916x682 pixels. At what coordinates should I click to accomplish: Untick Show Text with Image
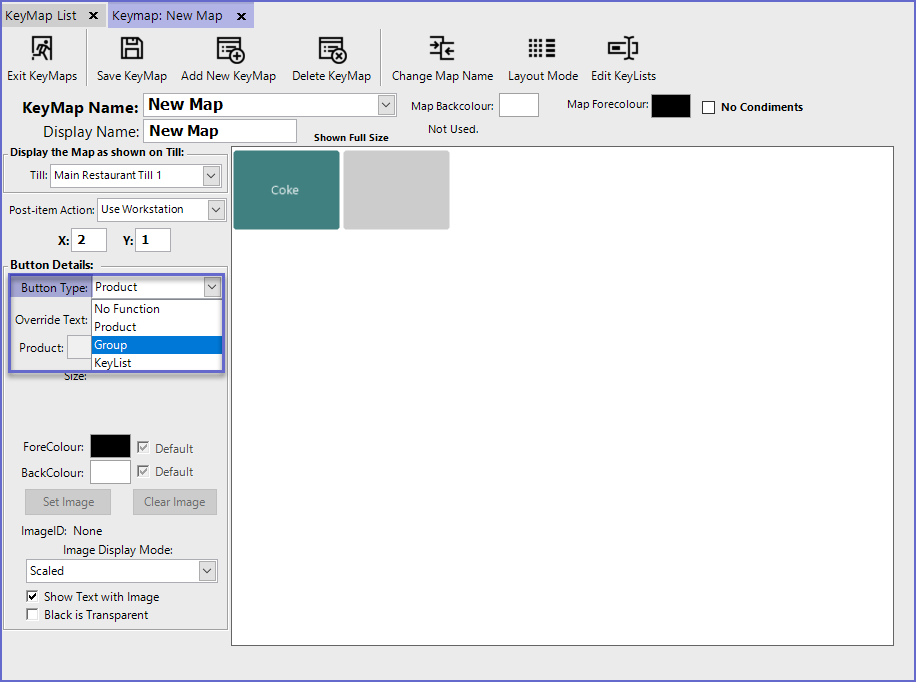(x=33, y=597)
